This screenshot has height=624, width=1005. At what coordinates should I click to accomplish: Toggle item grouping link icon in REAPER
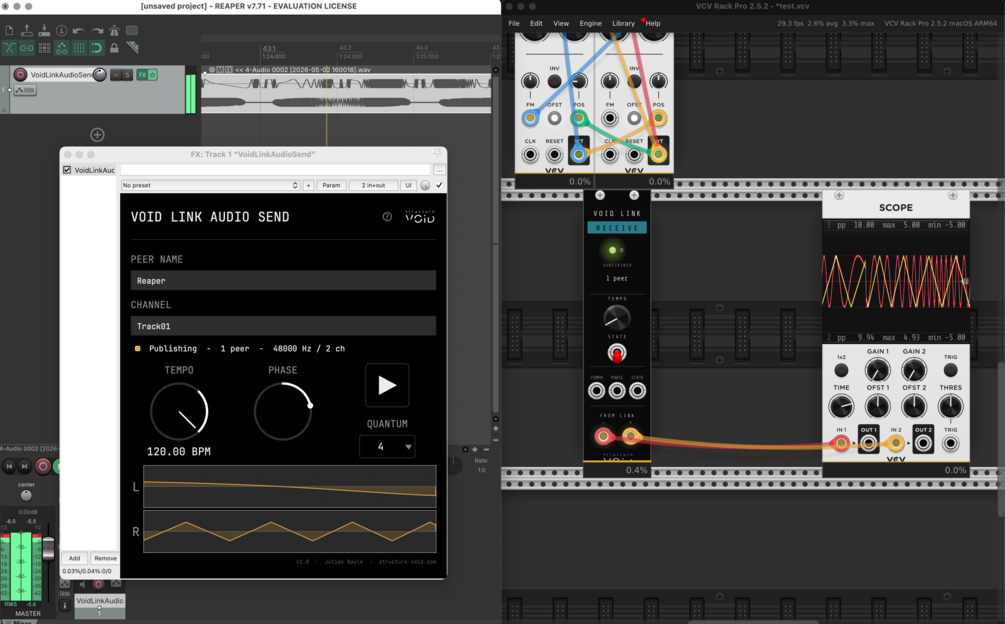point(27,48)
